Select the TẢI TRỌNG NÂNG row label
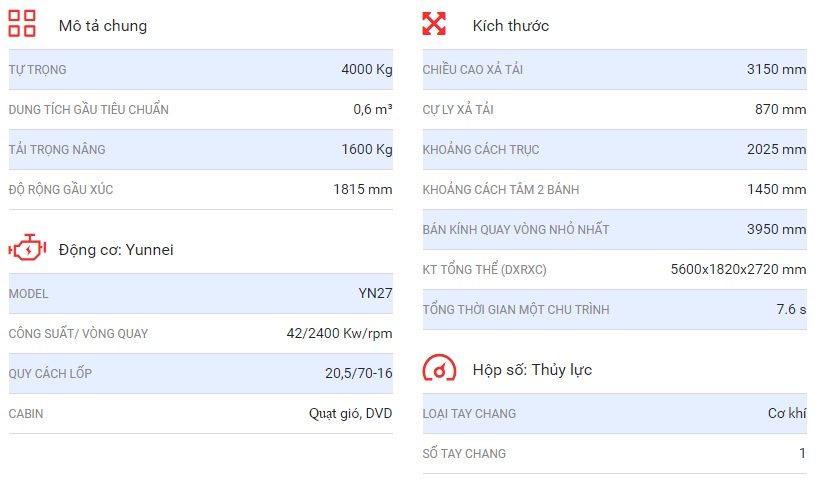Image resolution: width=824 pixels, height=482 pixels. [57, 150]
